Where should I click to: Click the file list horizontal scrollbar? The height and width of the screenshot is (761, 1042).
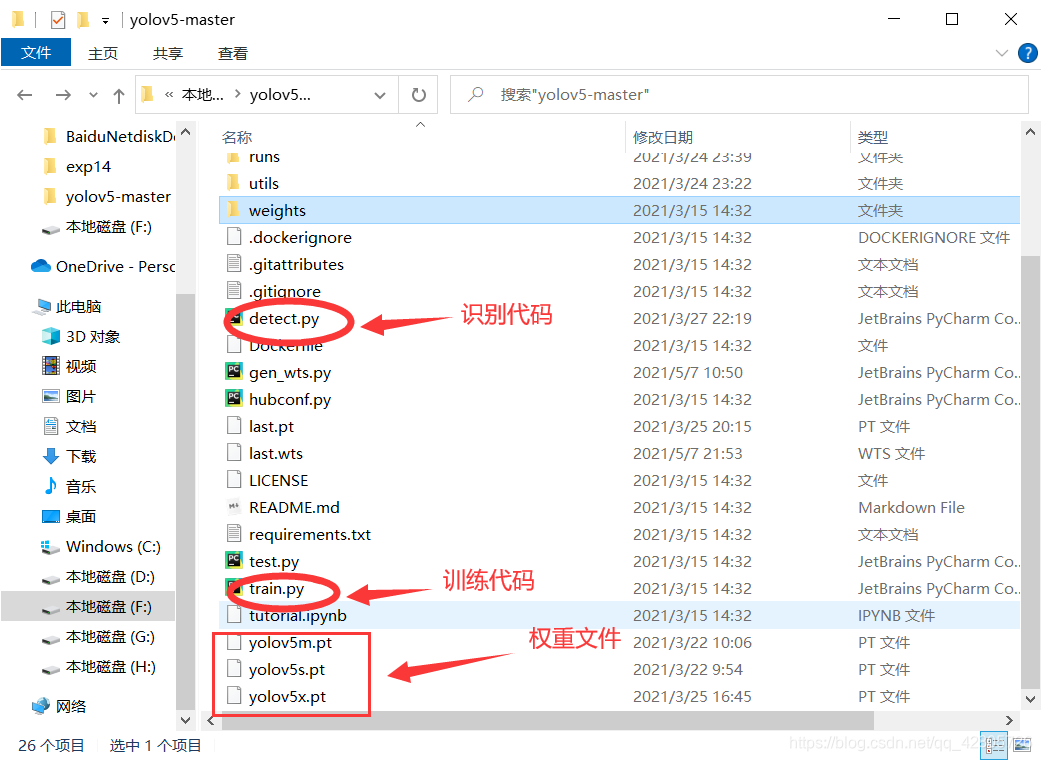(x=547, y=720)
